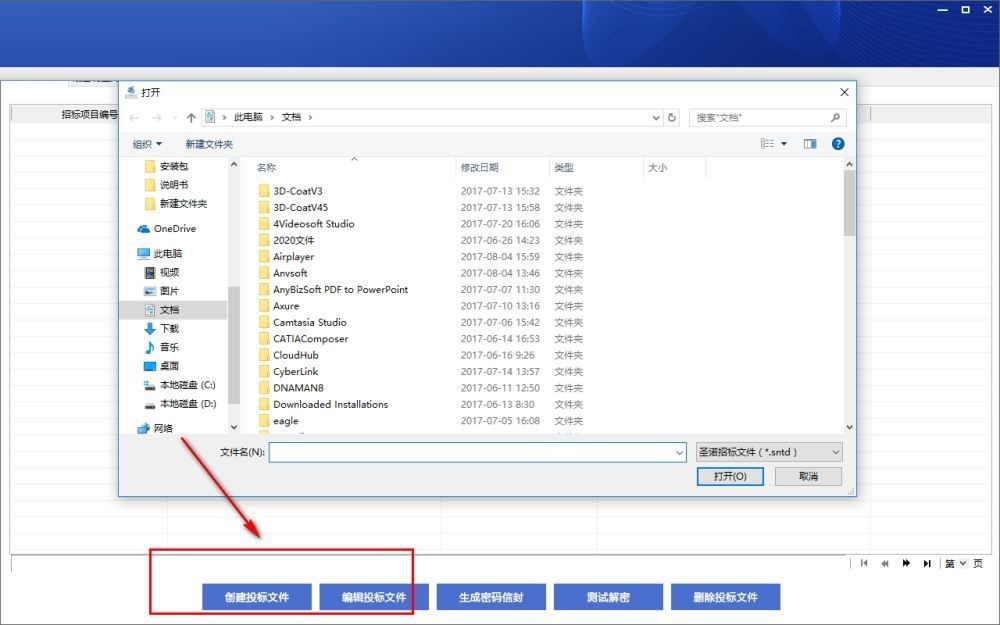This screenshot has height=625, width=1000.
Task: Expand the 文件名 dropdown arrow
Action: (x=679, y=452)
